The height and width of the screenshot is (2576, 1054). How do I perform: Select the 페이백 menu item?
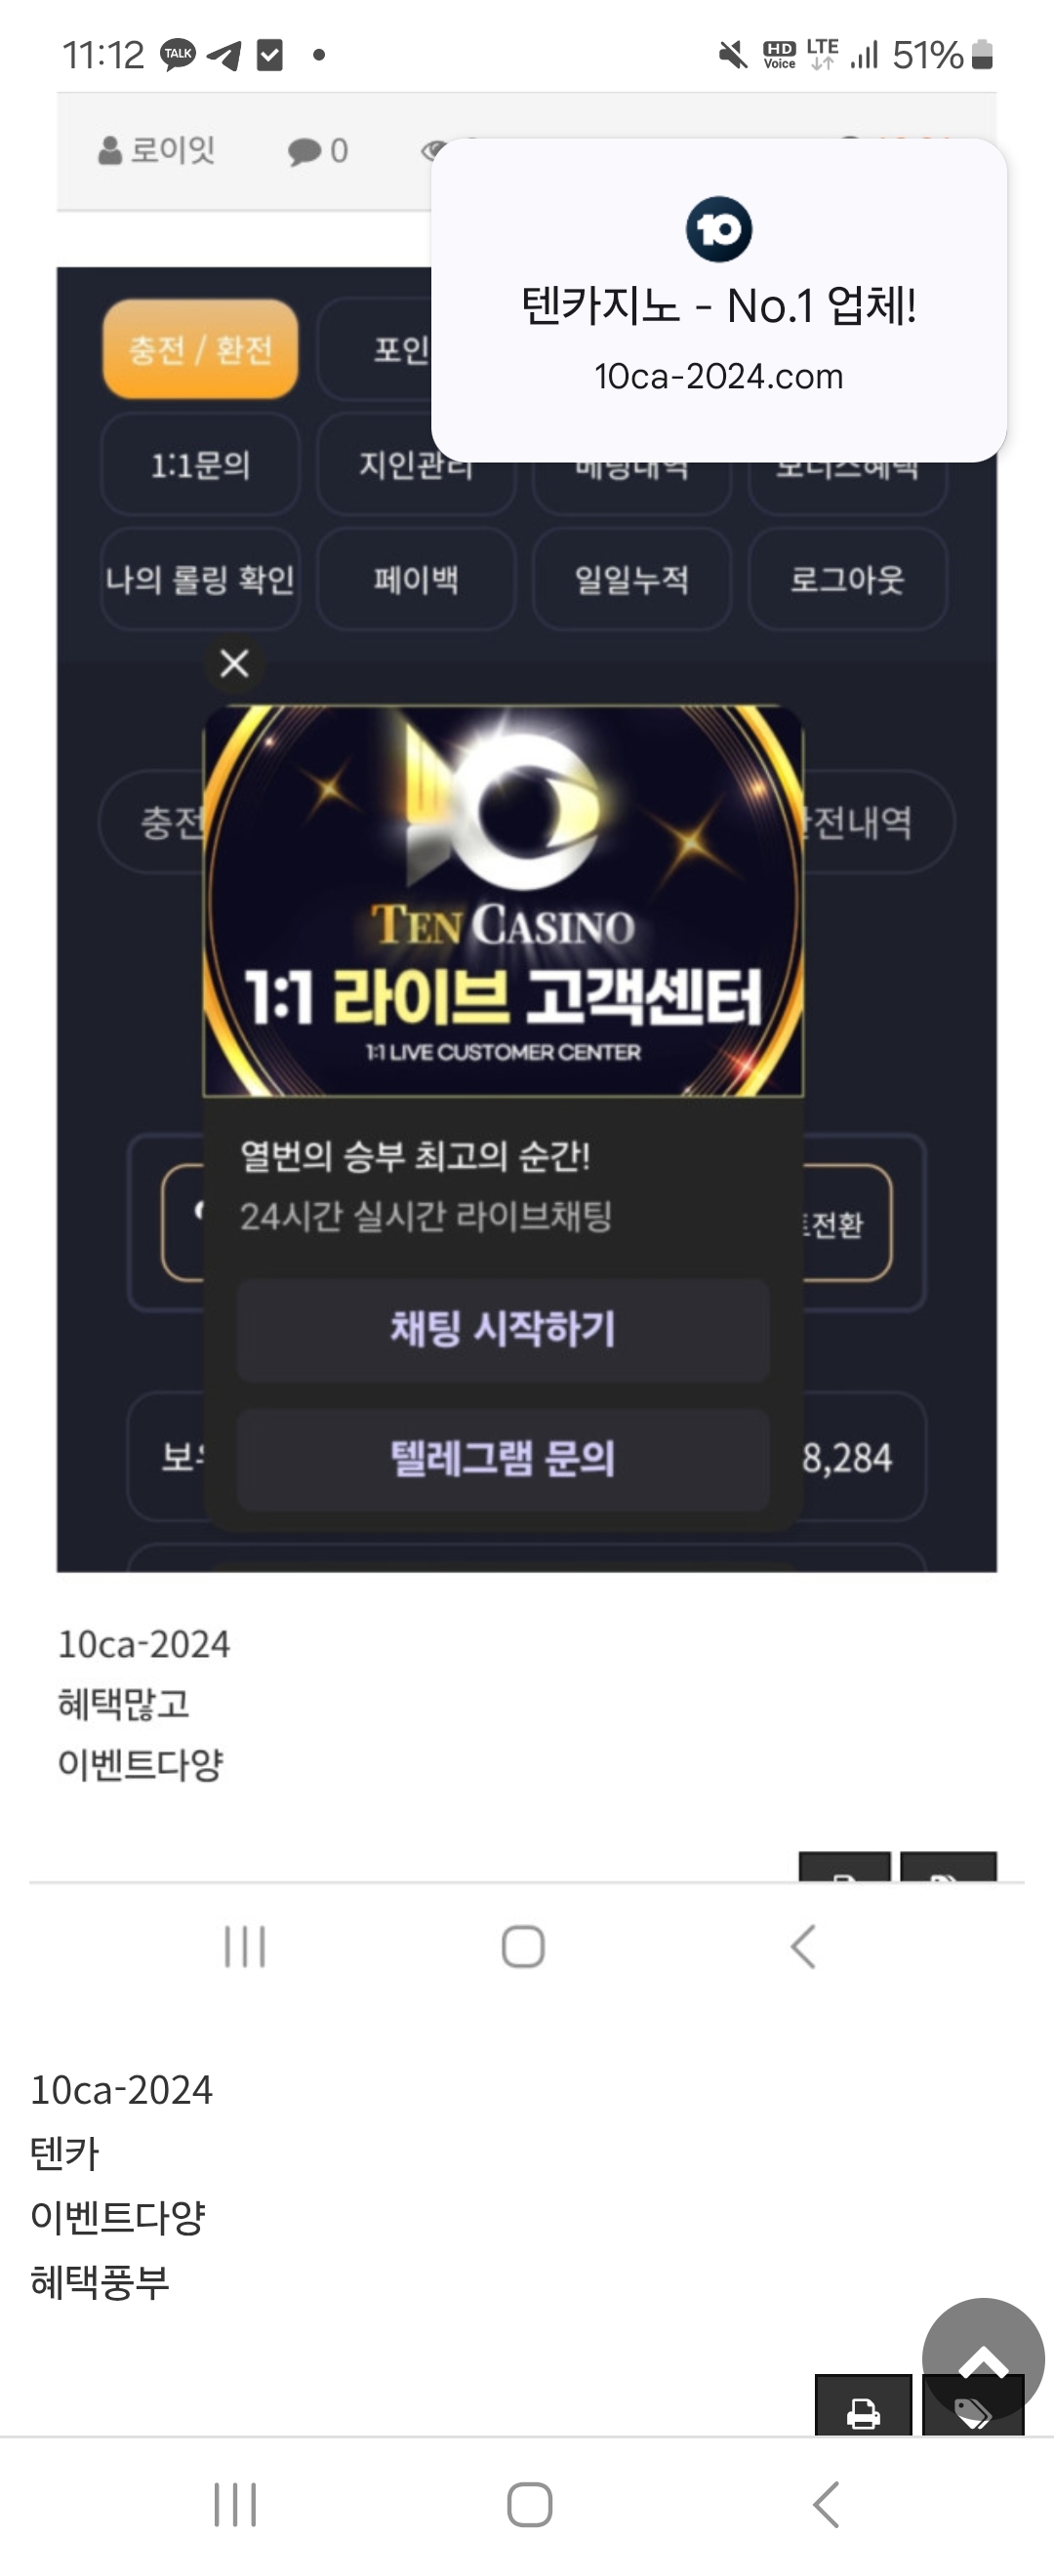tap(416, 579)
